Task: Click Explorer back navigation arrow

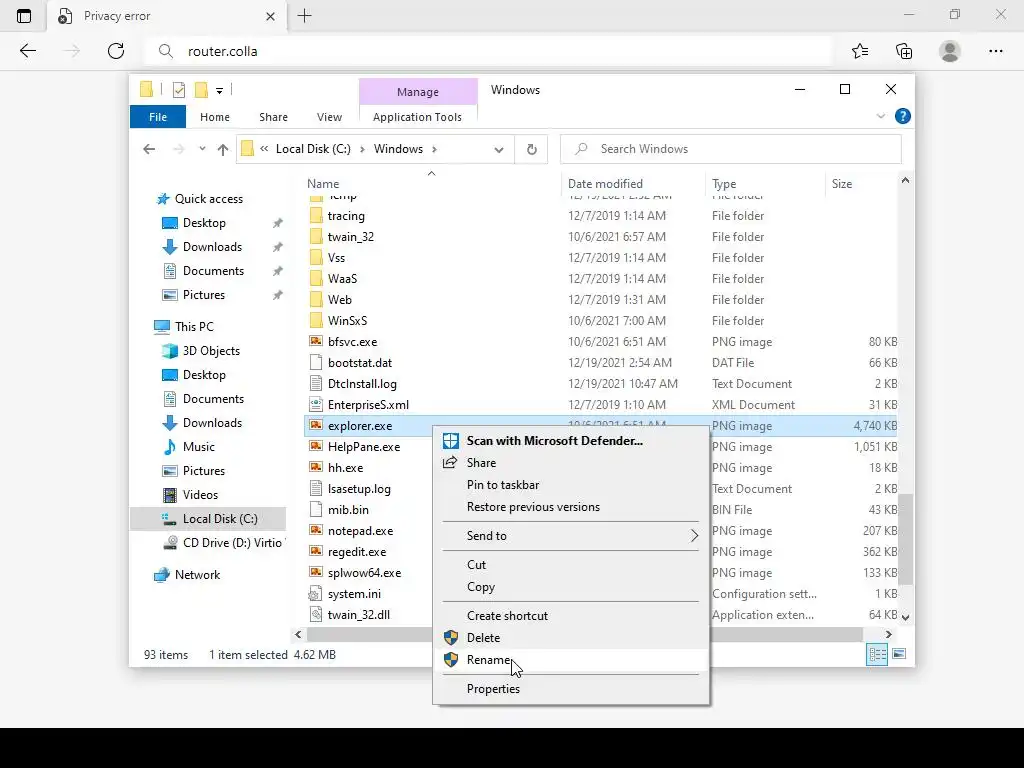Action: pyautogui.click(x=149, y=149)
